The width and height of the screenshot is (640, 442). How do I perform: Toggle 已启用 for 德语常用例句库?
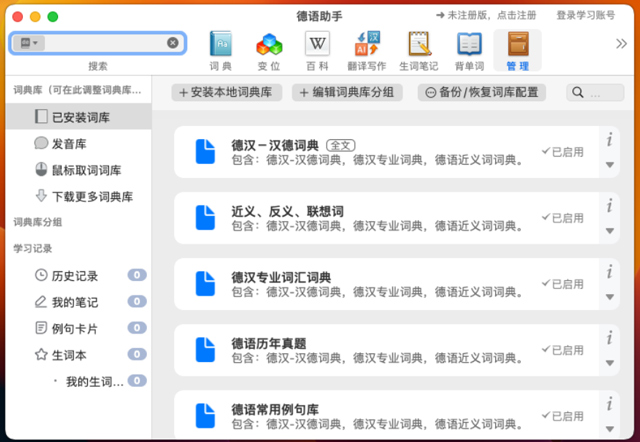[x=562, y=416]
